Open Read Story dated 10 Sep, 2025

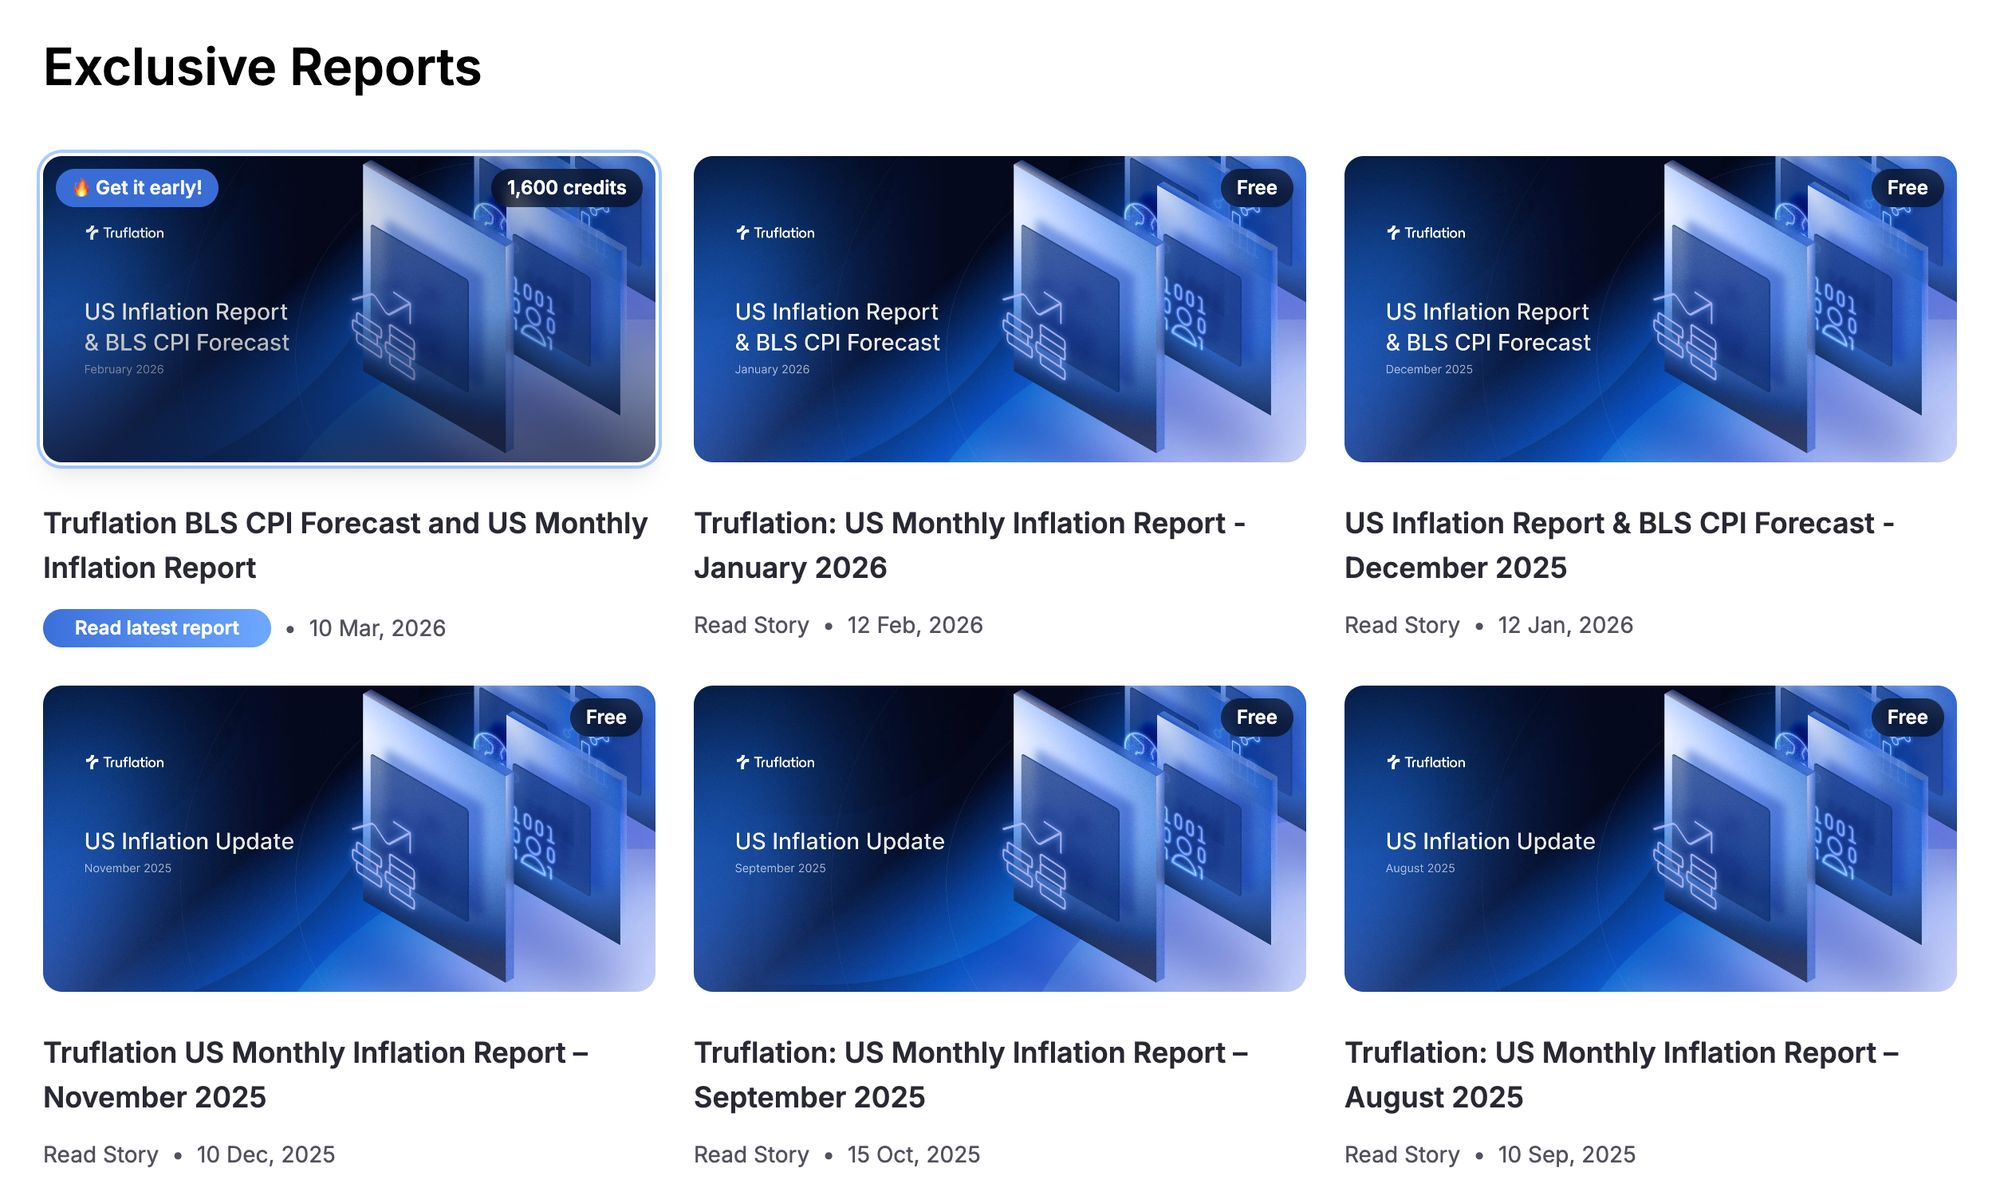(x=1401, y=1154)
